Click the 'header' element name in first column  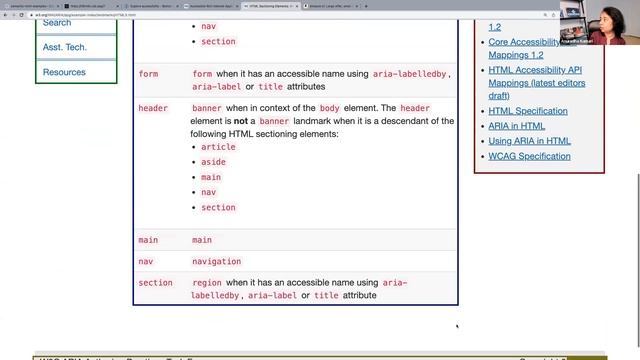153,108
